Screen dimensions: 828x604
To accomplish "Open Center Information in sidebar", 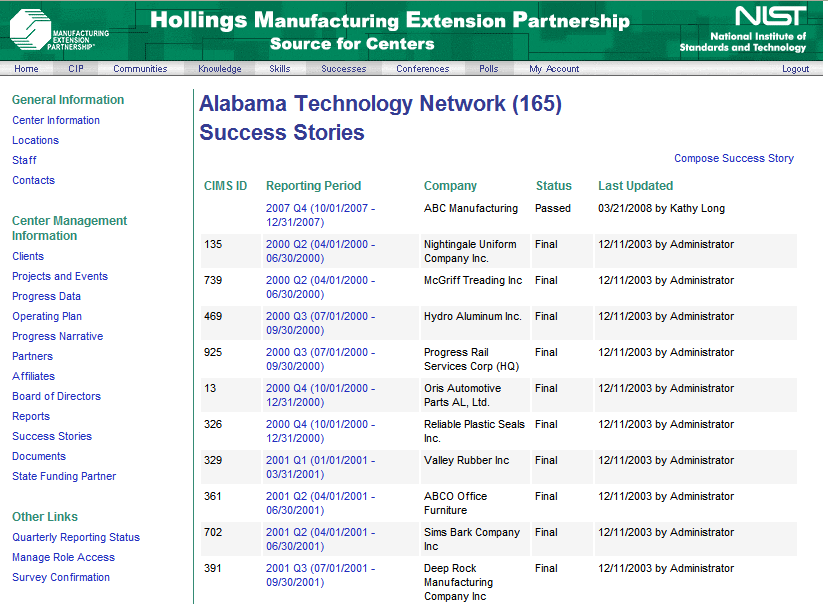I will pos(56,120).
